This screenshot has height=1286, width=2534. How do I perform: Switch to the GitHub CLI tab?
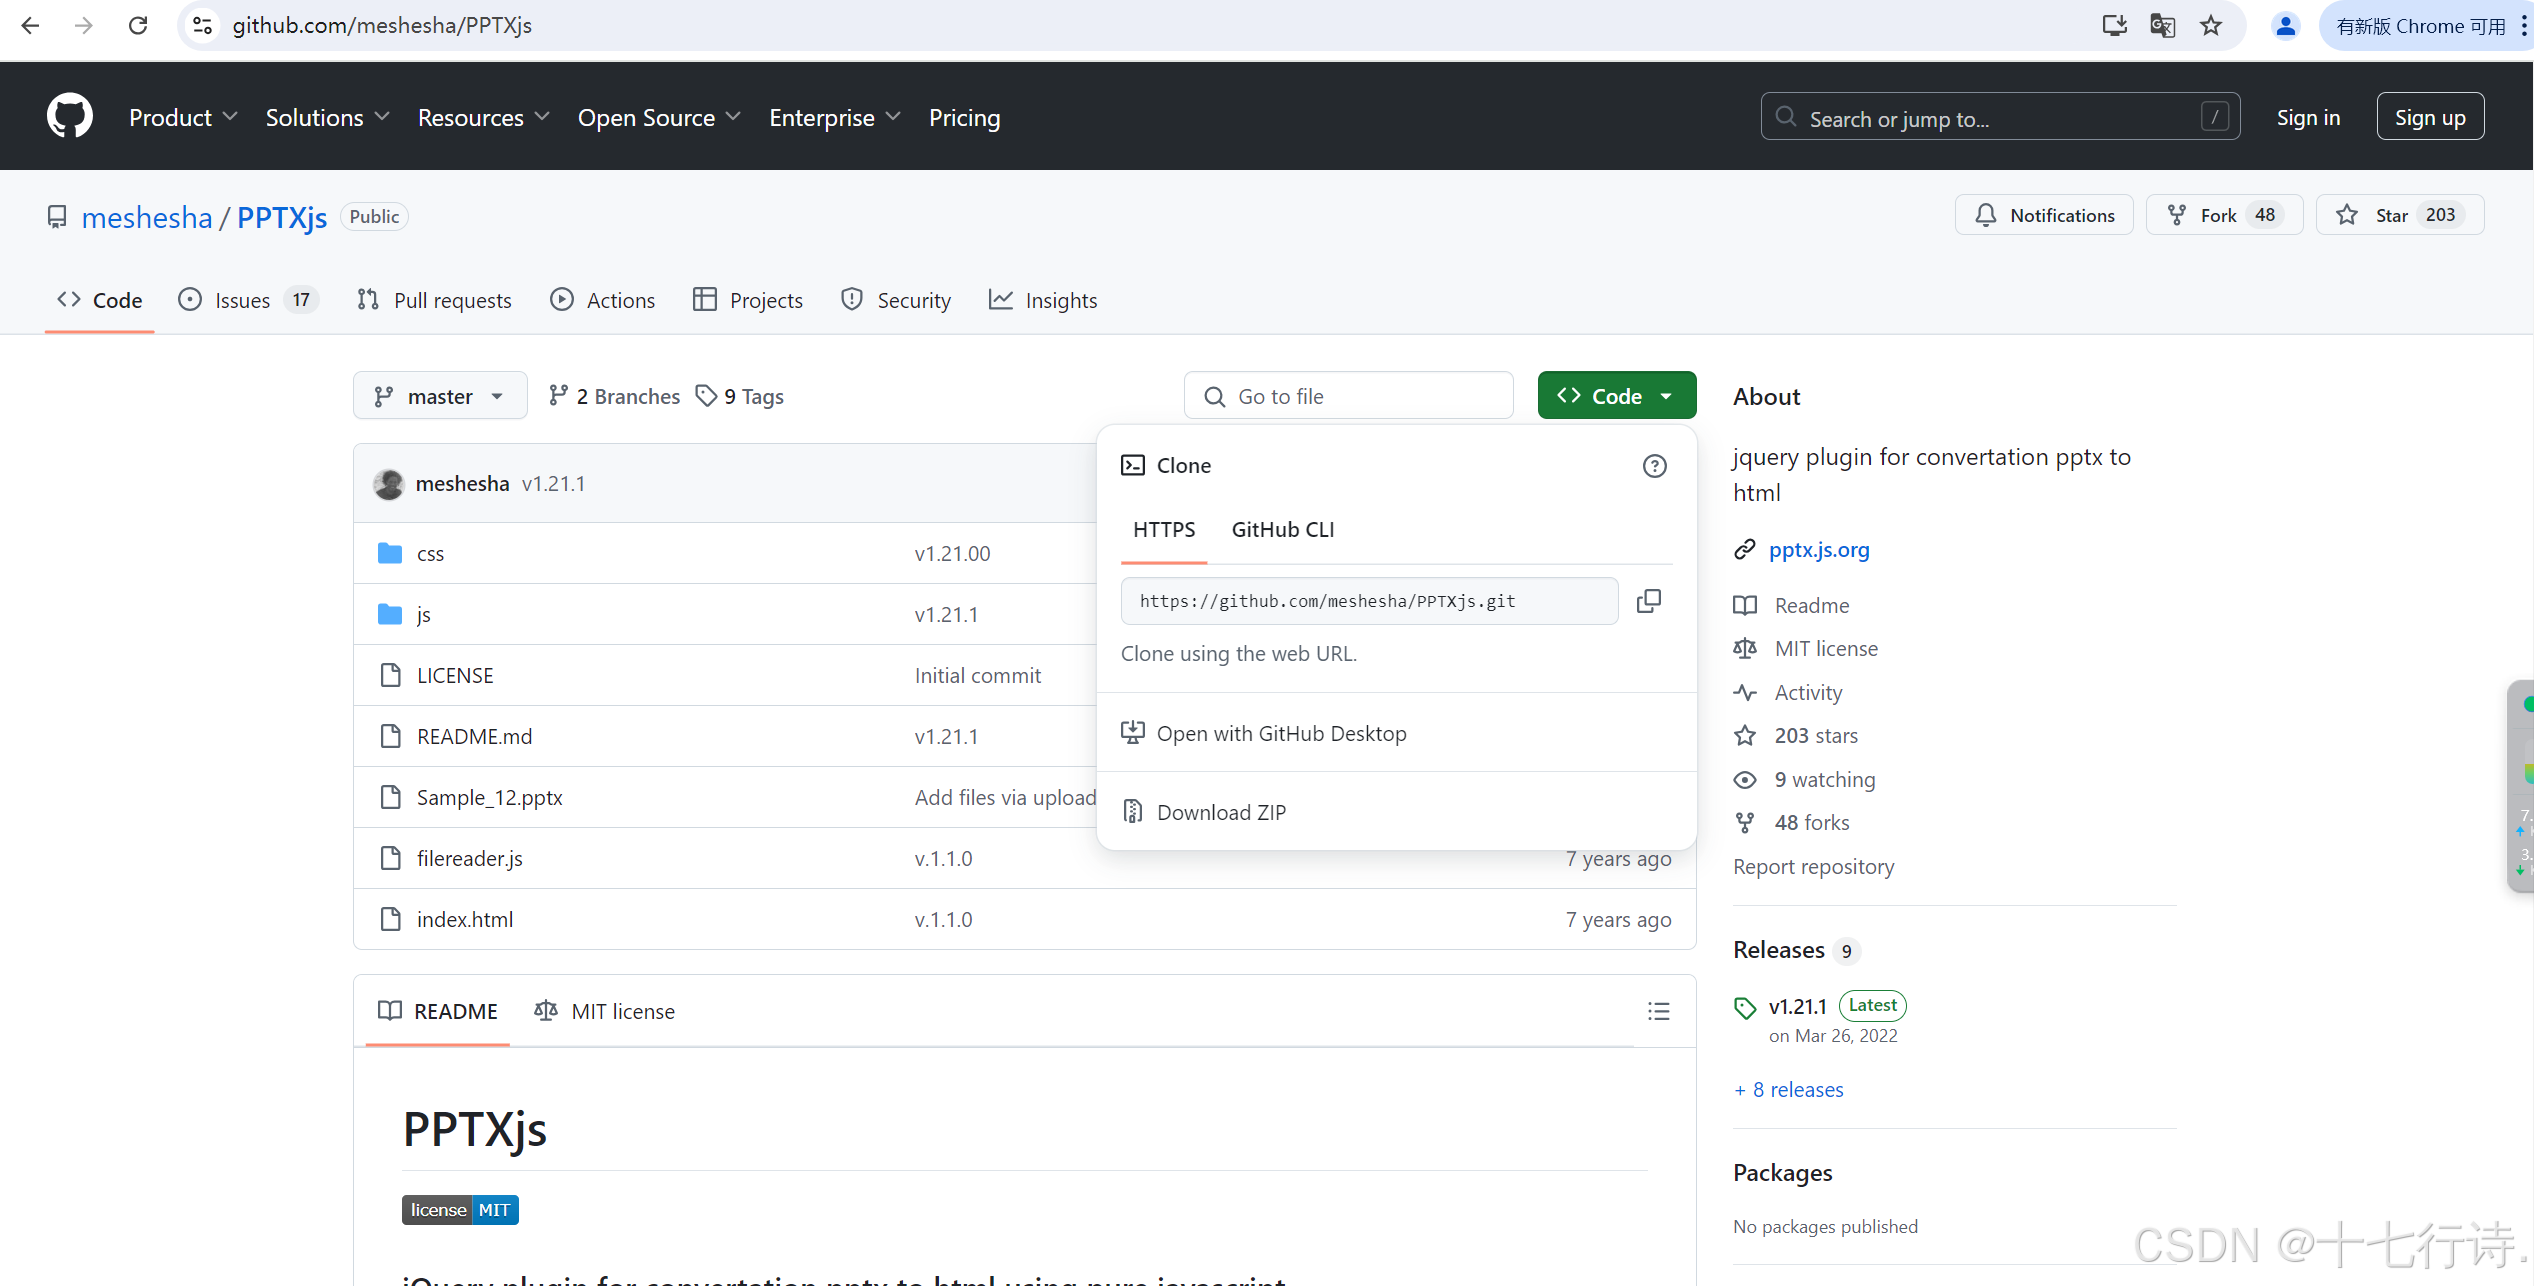coord(1283,529)
